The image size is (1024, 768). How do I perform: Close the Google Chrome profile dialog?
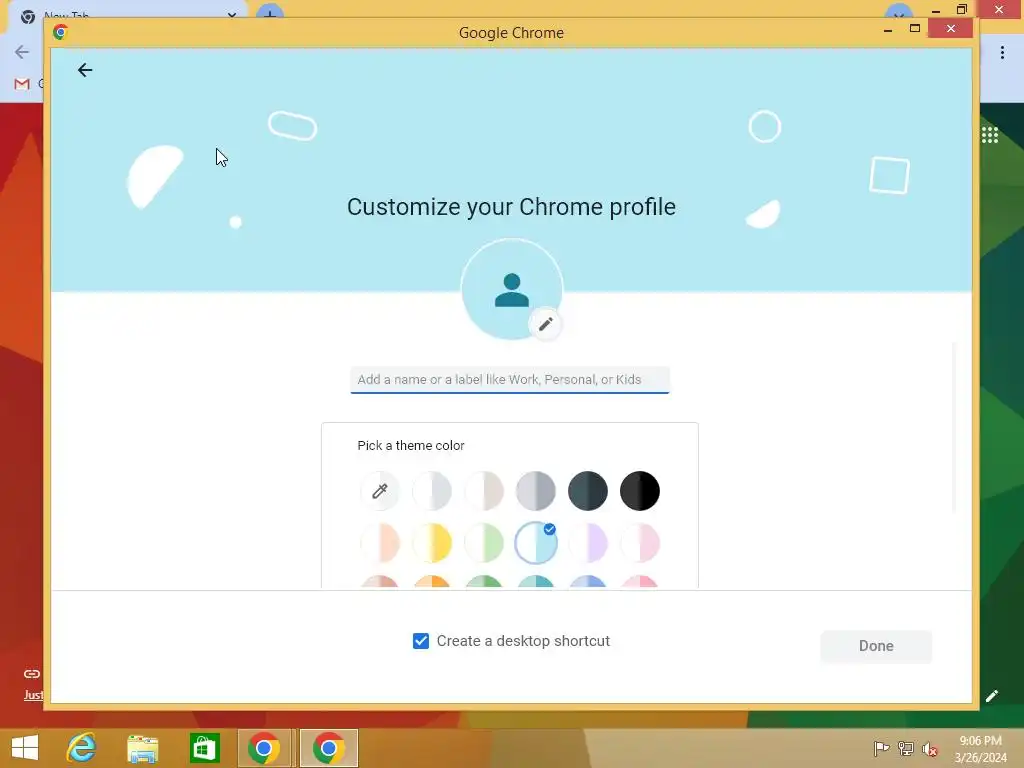pos(950,28)
